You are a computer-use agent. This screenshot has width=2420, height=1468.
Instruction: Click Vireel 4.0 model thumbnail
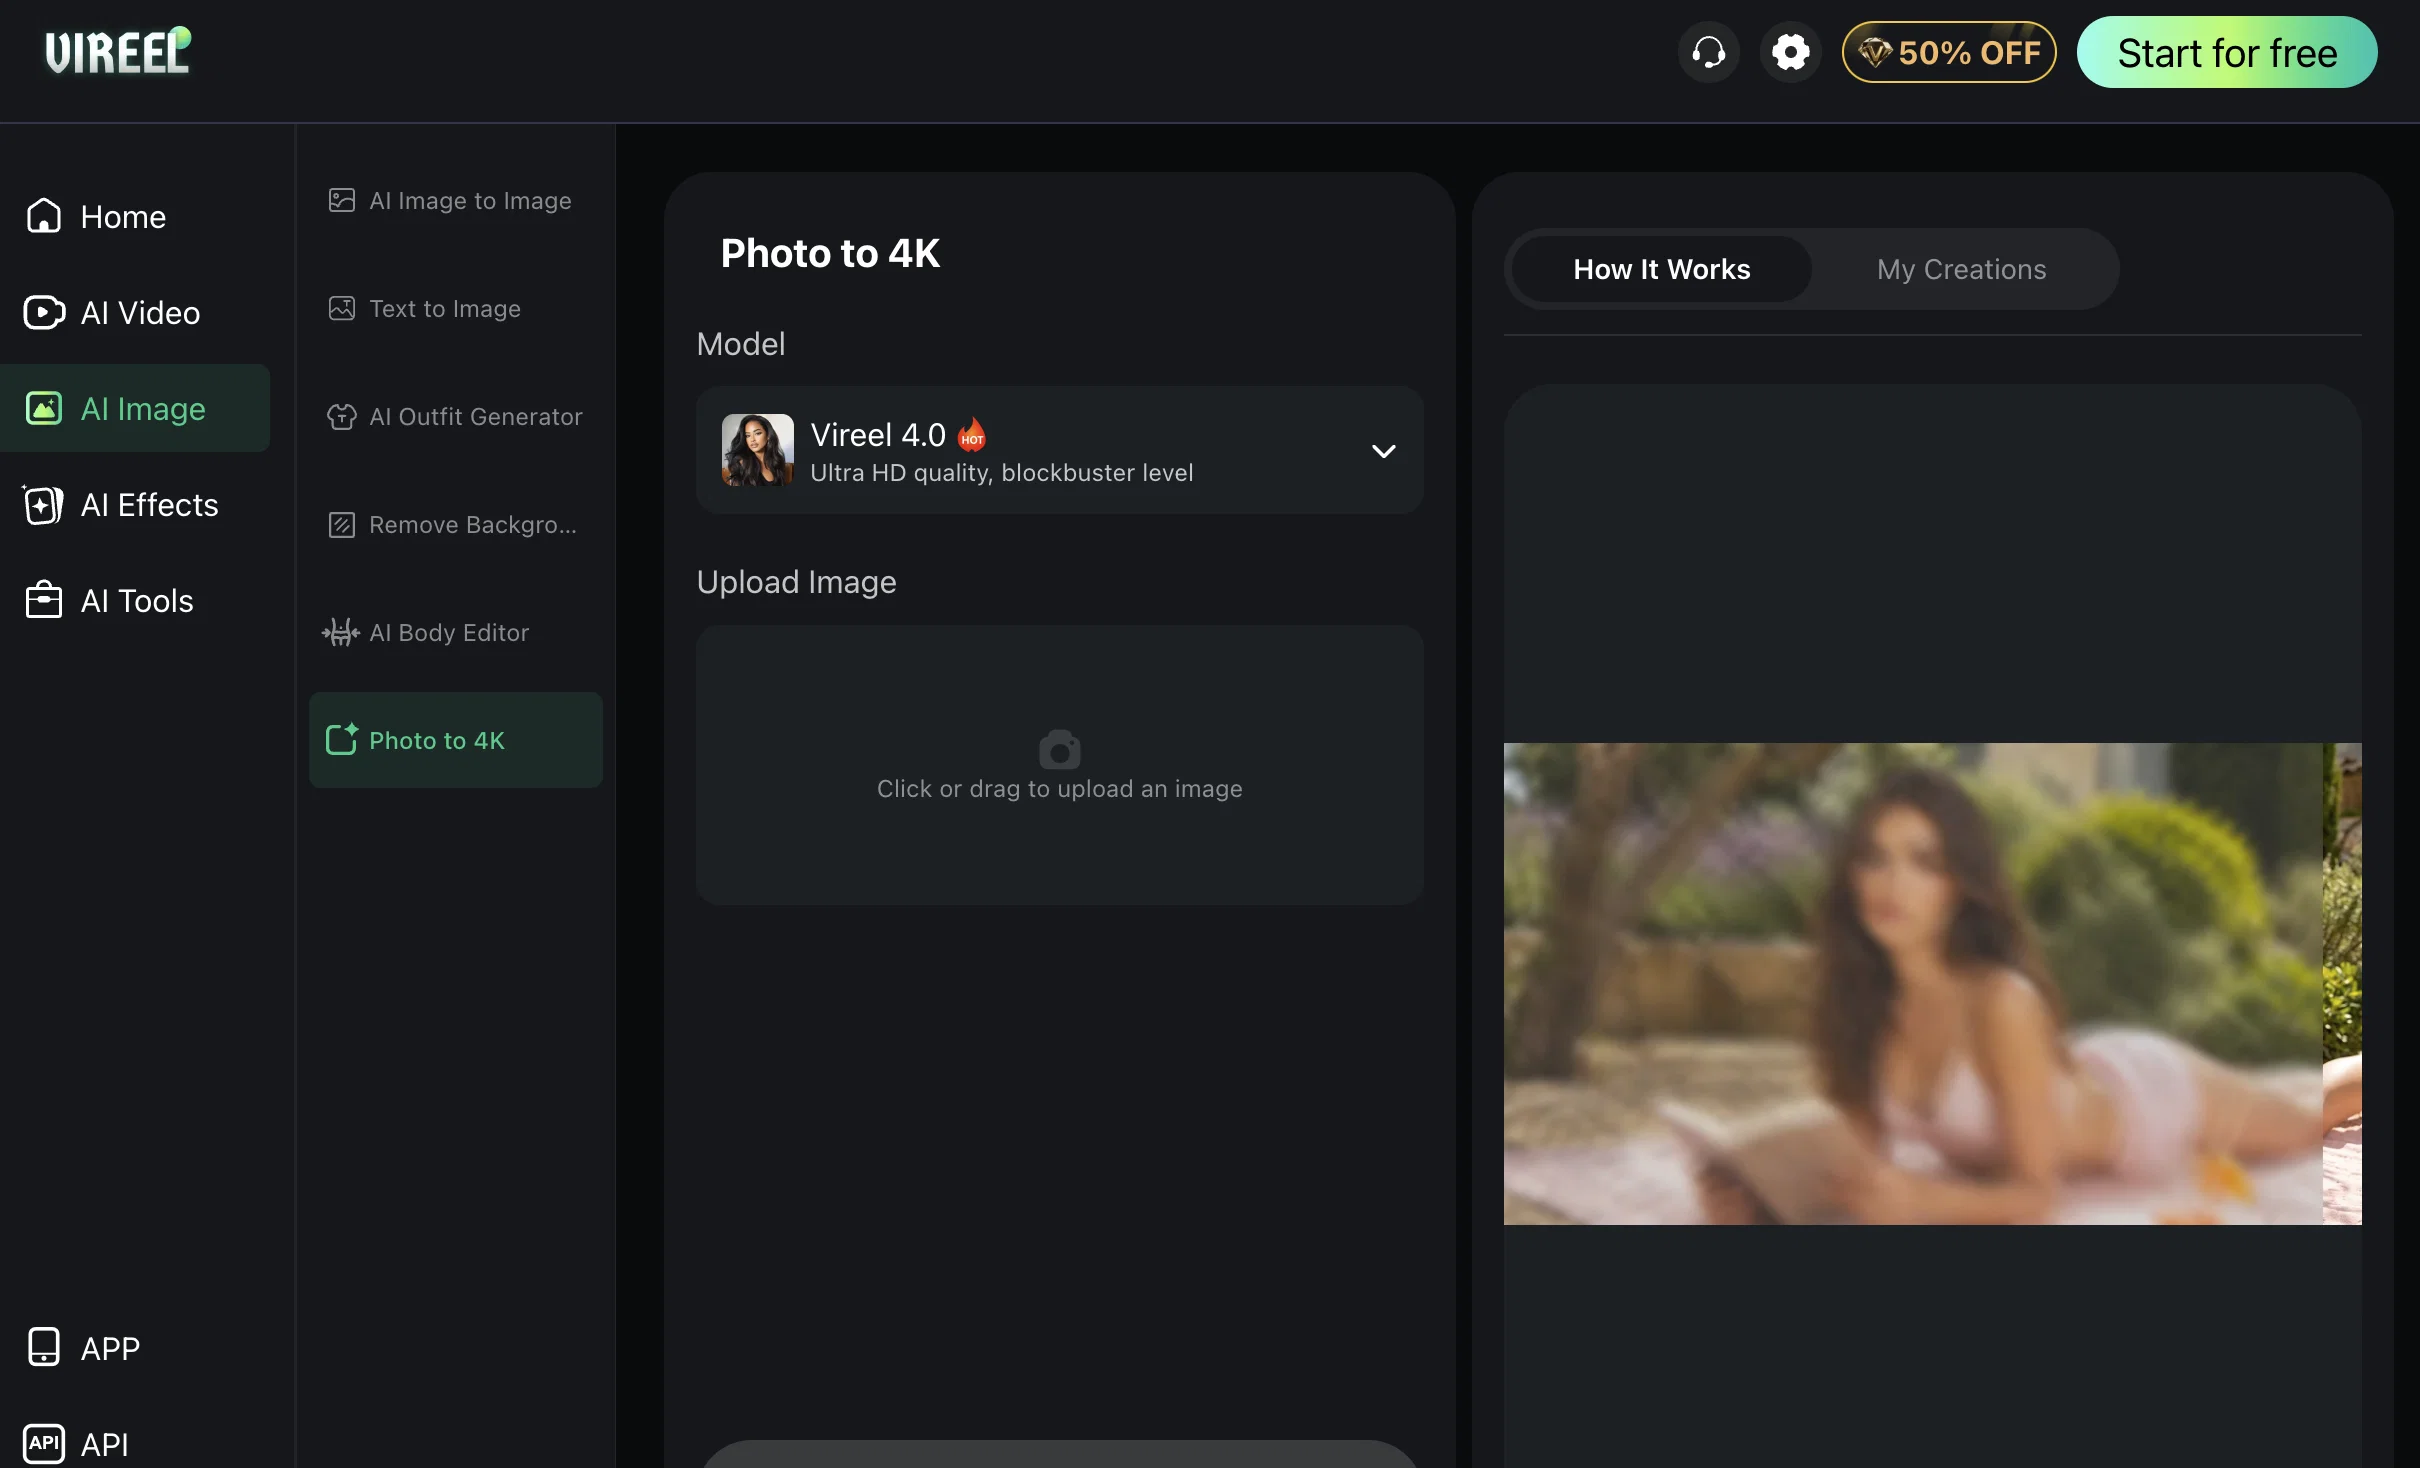[758, 450]
